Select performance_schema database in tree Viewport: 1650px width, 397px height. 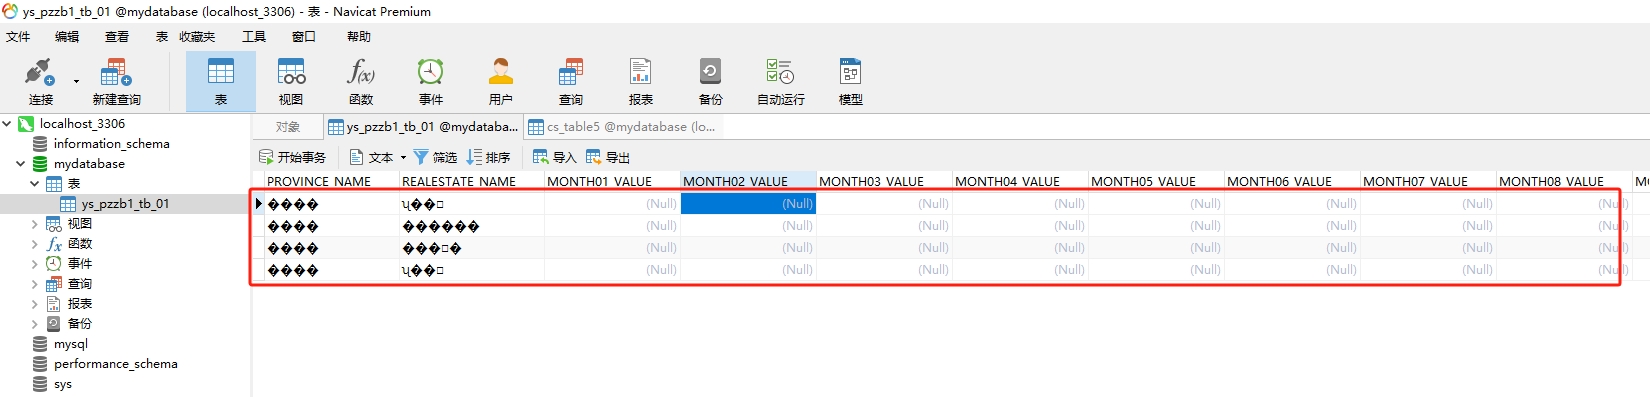tap(115, 364)
